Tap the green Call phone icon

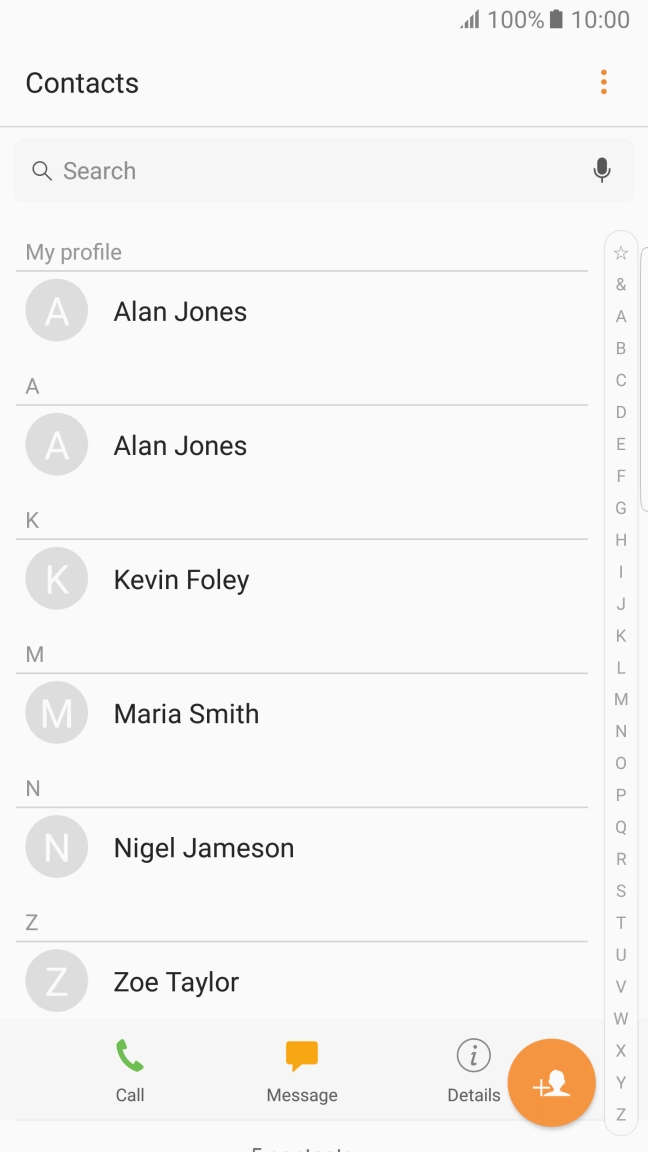pyautogui.click(x=130, y=1055)
